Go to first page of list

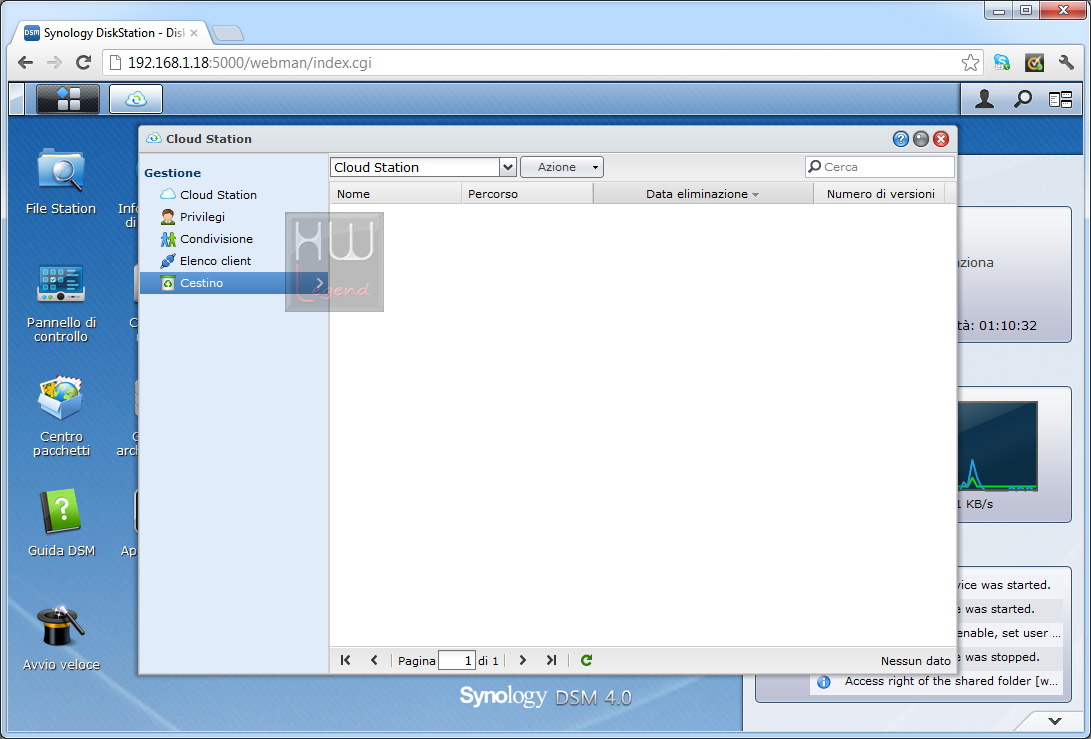click(345, 660)
